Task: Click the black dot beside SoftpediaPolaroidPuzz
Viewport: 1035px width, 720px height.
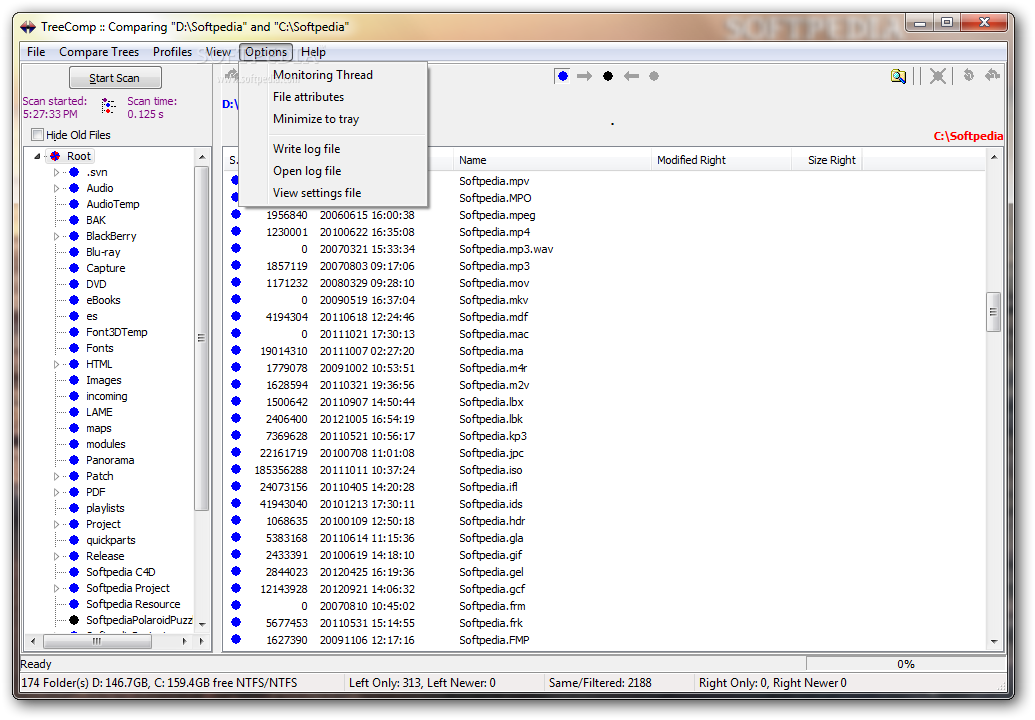Action: 74,620
